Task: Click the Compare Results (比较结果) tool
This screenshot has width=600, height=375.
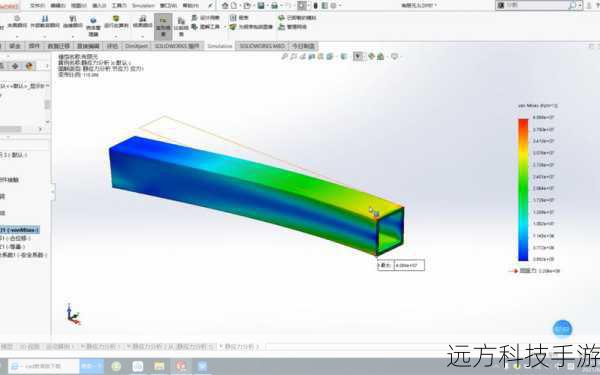Action: pos(181,26)
